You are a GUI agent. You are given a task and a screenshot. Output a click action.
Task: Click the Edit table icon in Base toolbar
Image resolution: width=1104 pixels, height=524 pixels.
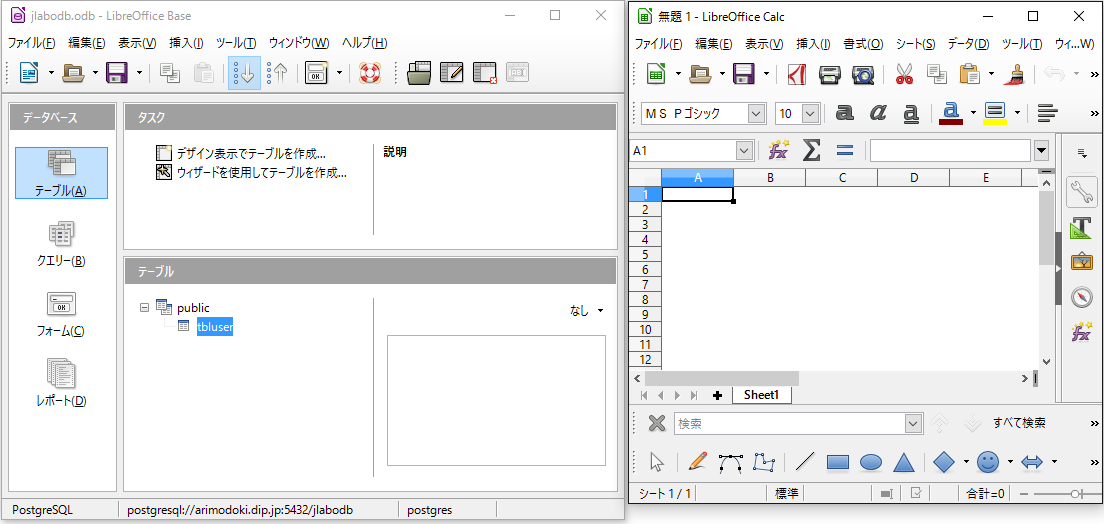coord(451,73)
